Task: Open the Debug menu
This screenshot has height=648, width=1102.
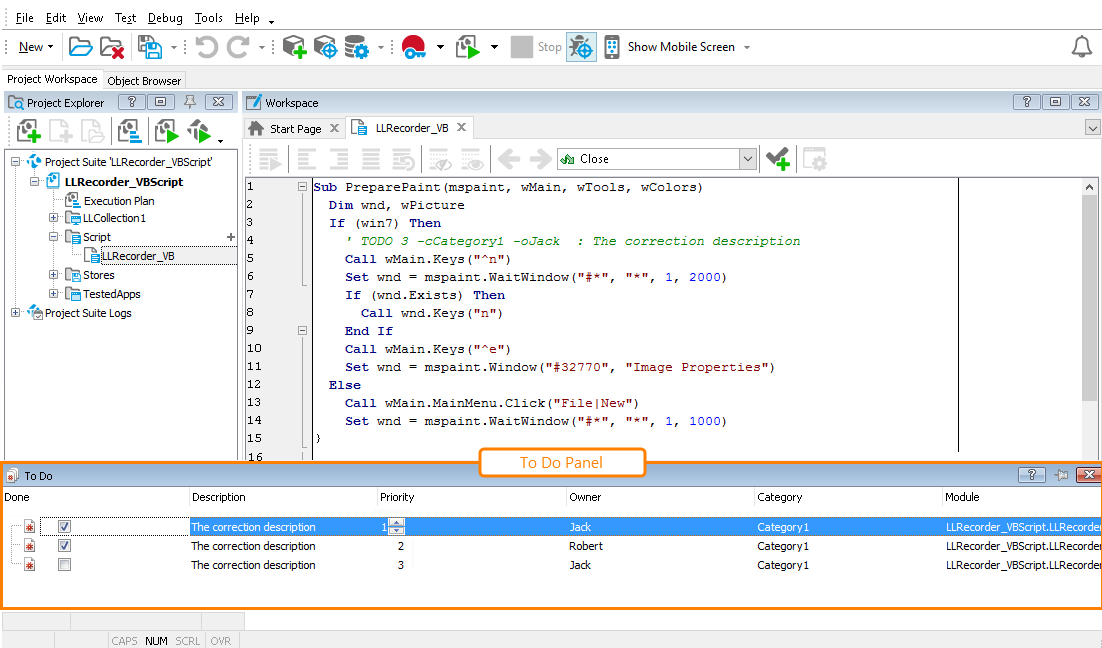Action: (x=165, y=18)
